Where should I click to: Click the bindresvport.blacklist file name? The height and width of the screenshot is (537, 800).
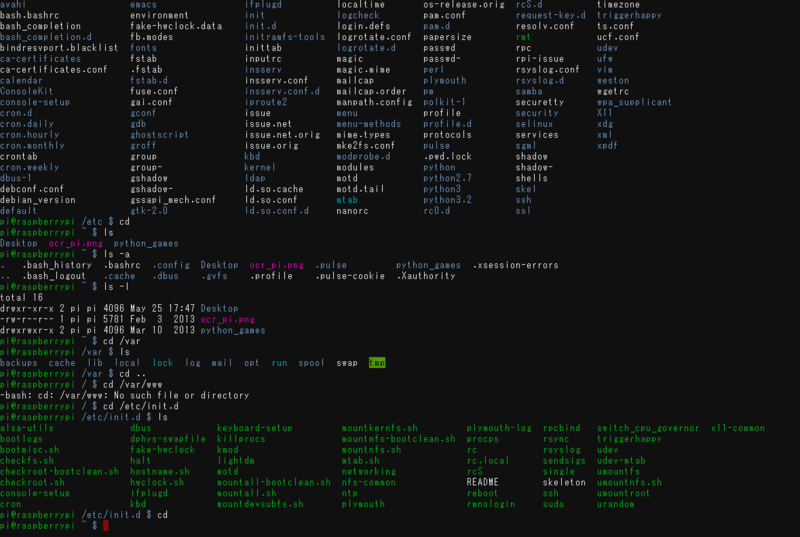[x=59, y=48]
